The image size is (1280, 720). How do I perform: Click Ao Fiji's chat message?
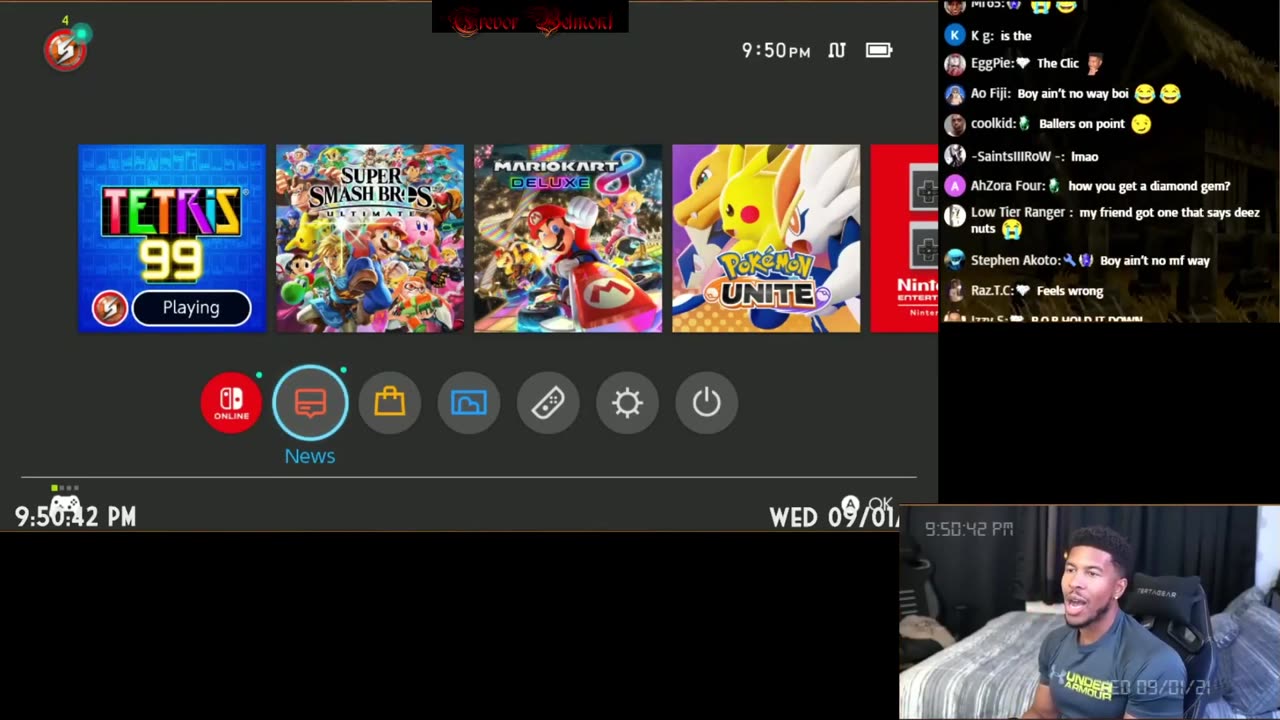[x=1063, y=94]
